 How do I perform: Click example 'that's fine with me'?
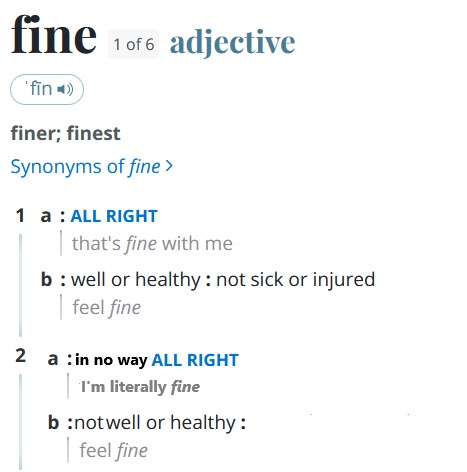click(x=152, y=243)
